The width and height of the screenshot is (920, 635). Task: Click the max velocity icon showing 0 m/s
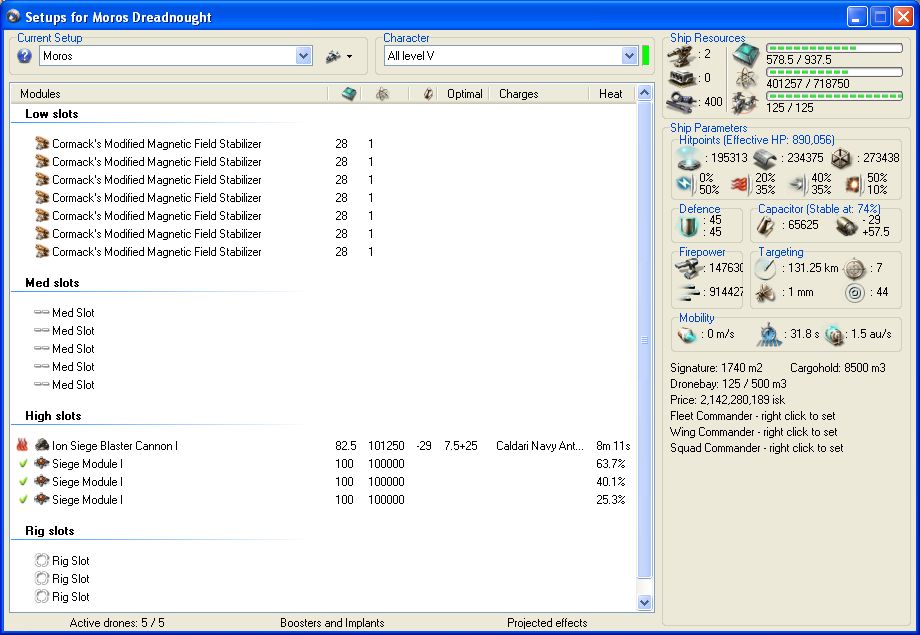(x=687, y=335)
